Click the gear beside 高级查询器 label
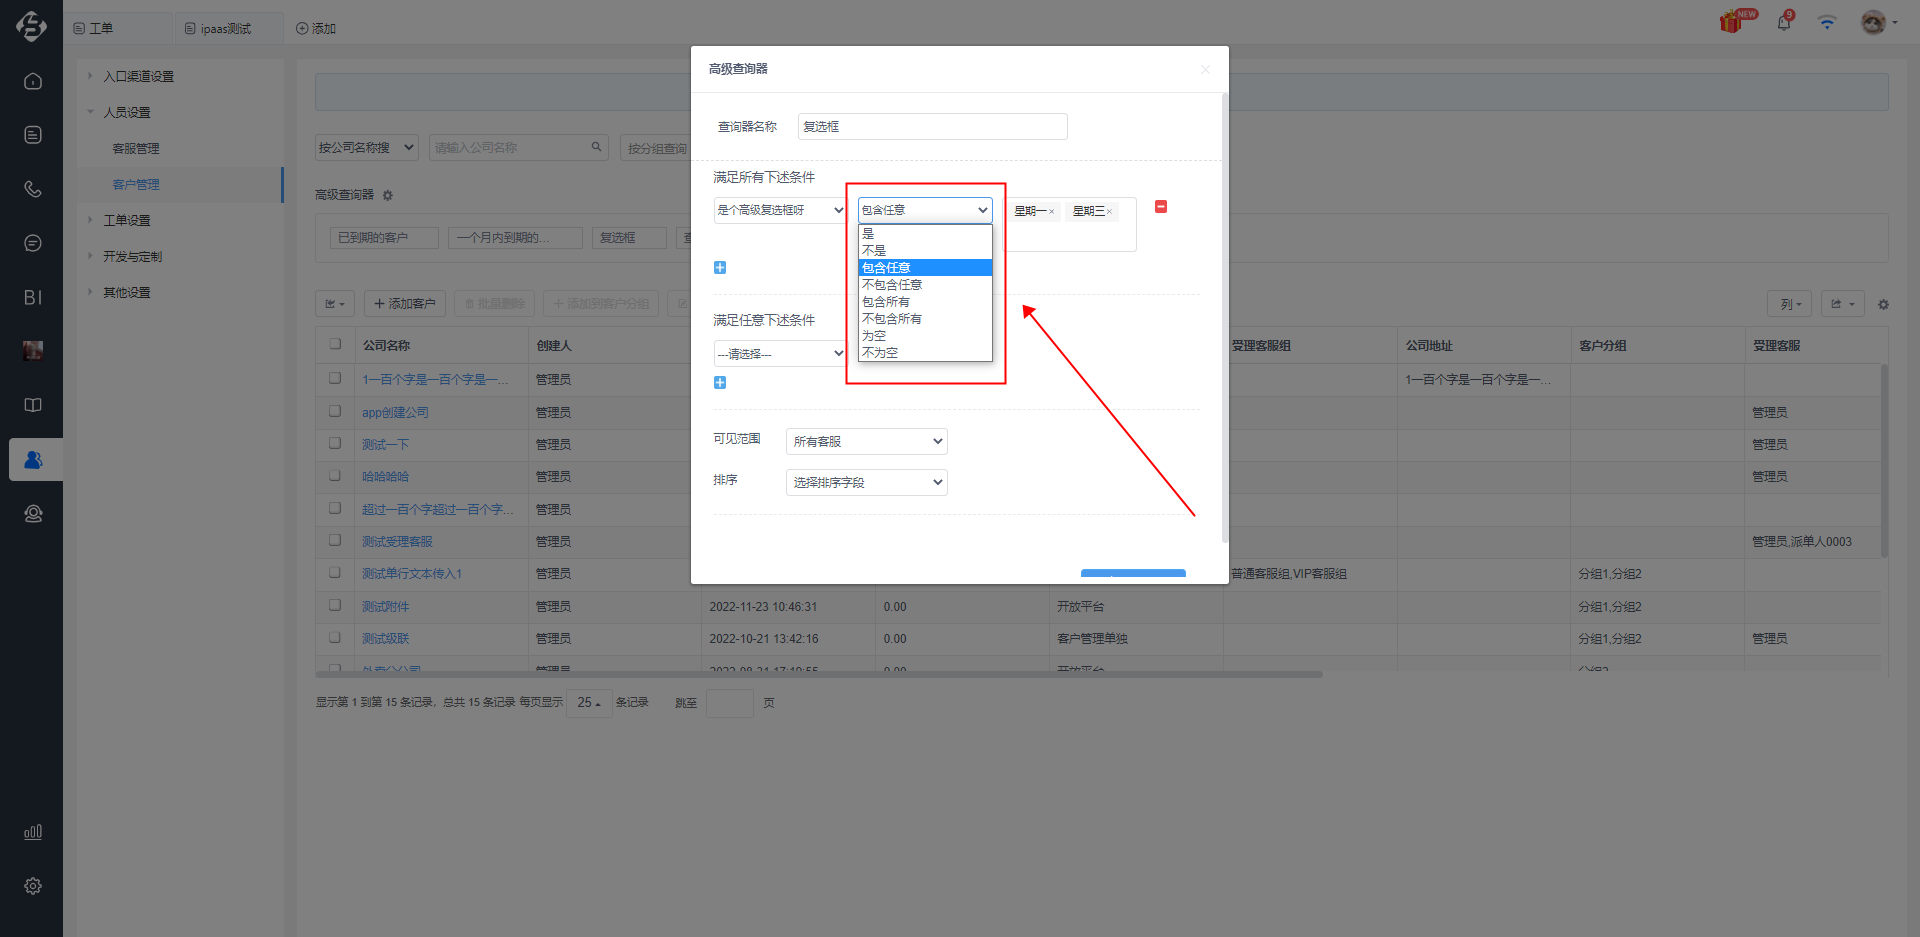This screenshot has height=937, width=1920. (388, 195)
